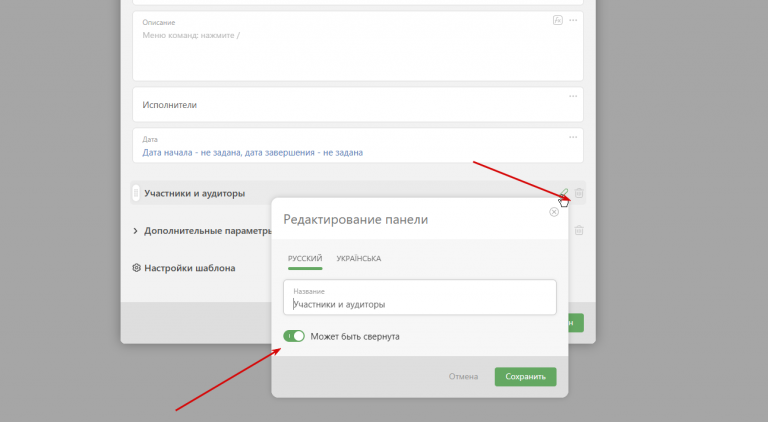Click the Участники и аудиторы panel title
Viewport: 768px width, 422px height.
click(x=194, y=193)
